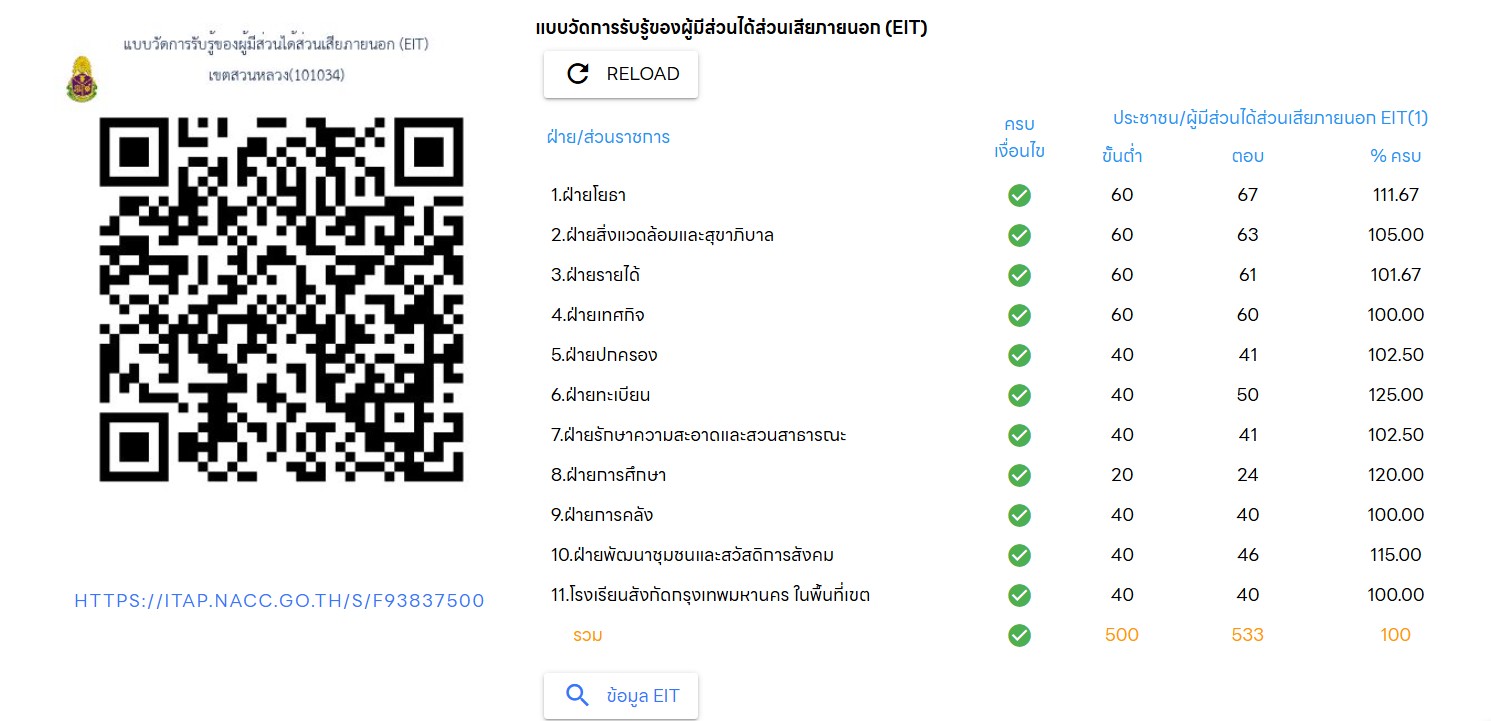
Task: Open the itap.nacc.go.th short link
Action: tap(280, 601)
